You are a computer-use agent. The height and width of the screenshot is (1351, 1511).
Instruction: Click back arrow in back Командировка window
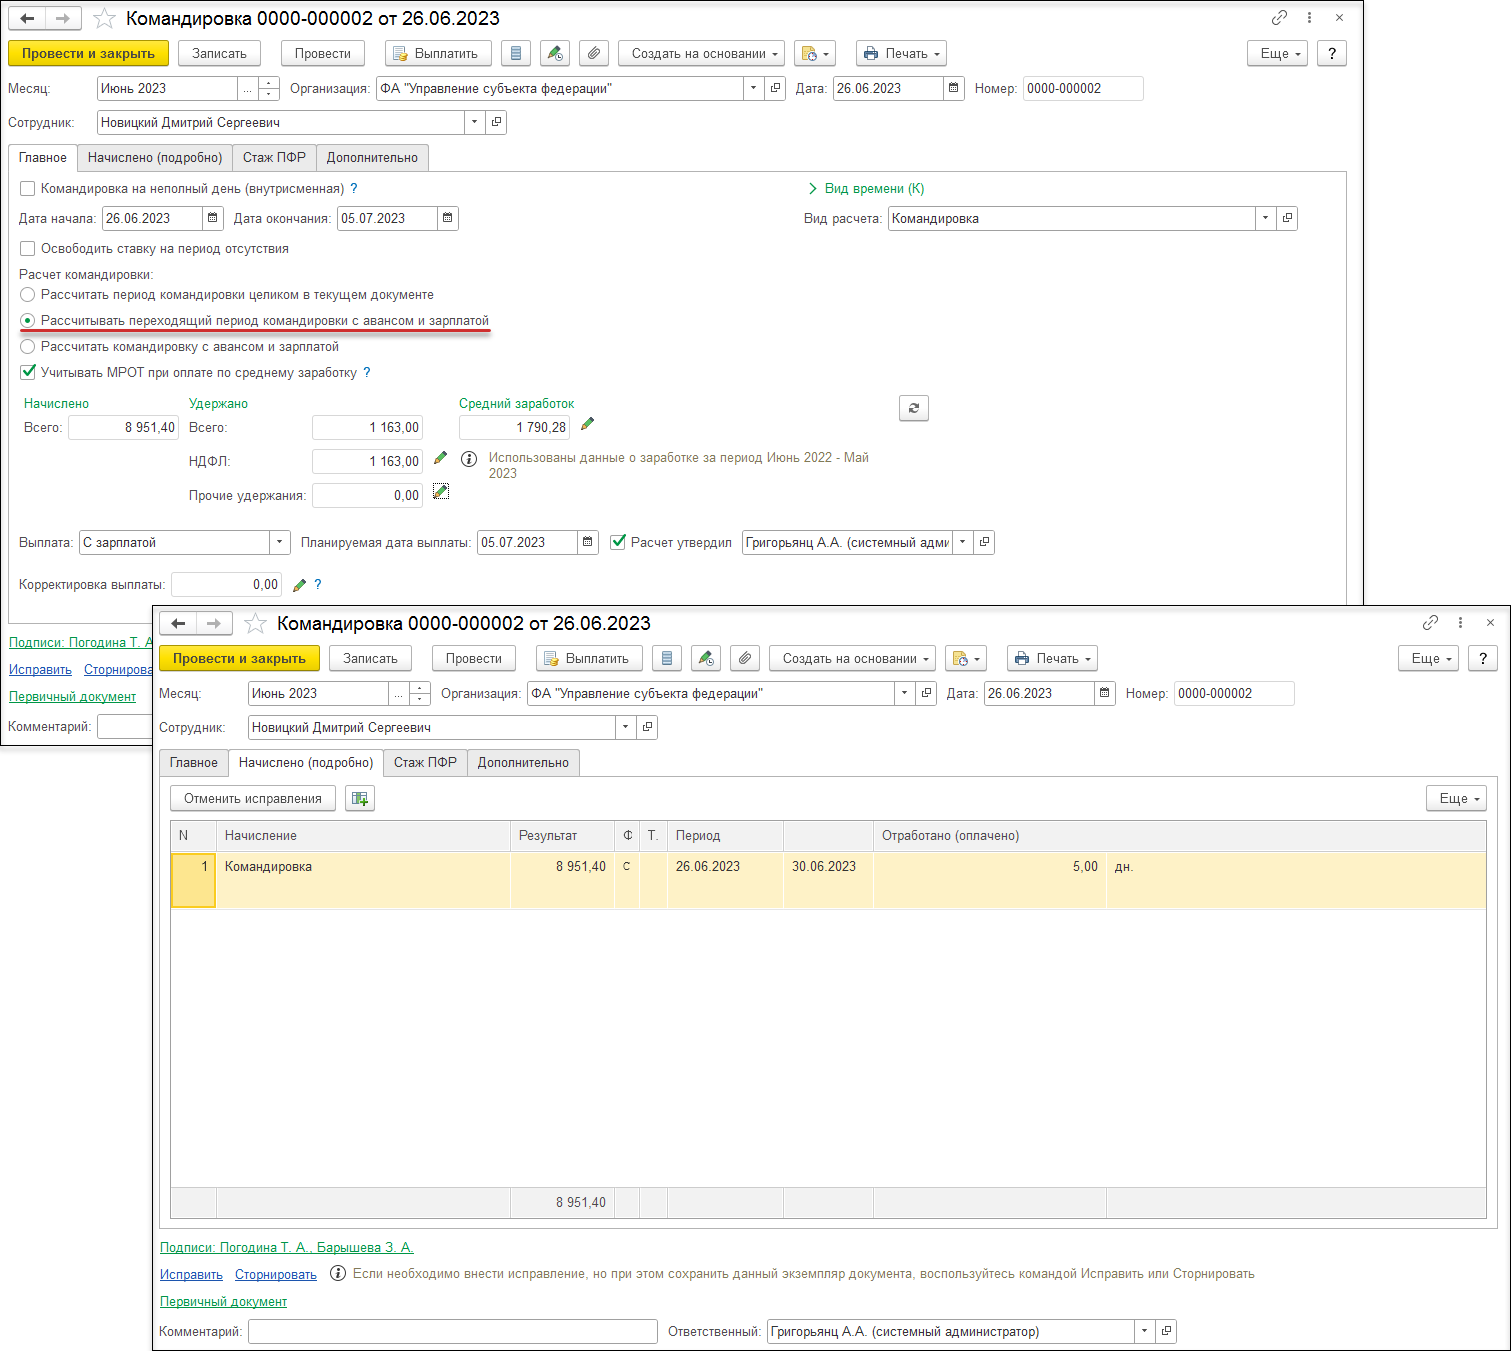27,18
